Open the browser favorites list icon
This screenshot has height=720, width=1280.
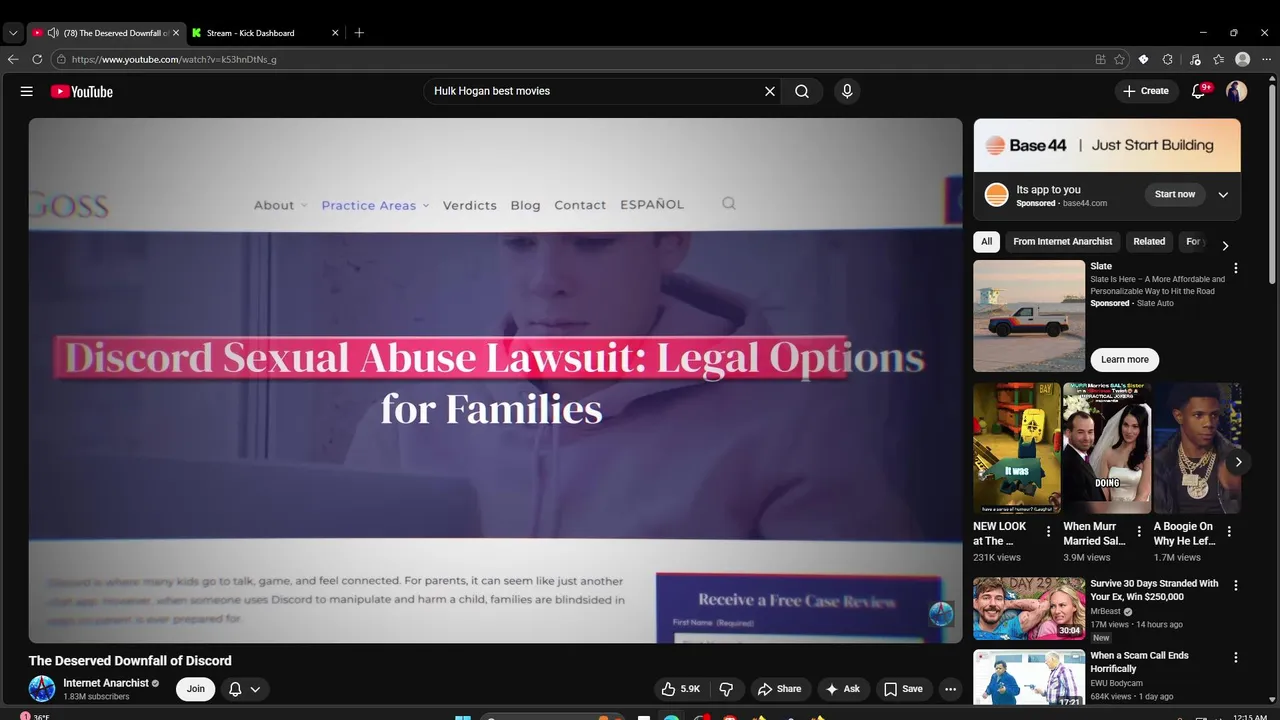(1218, 59)
